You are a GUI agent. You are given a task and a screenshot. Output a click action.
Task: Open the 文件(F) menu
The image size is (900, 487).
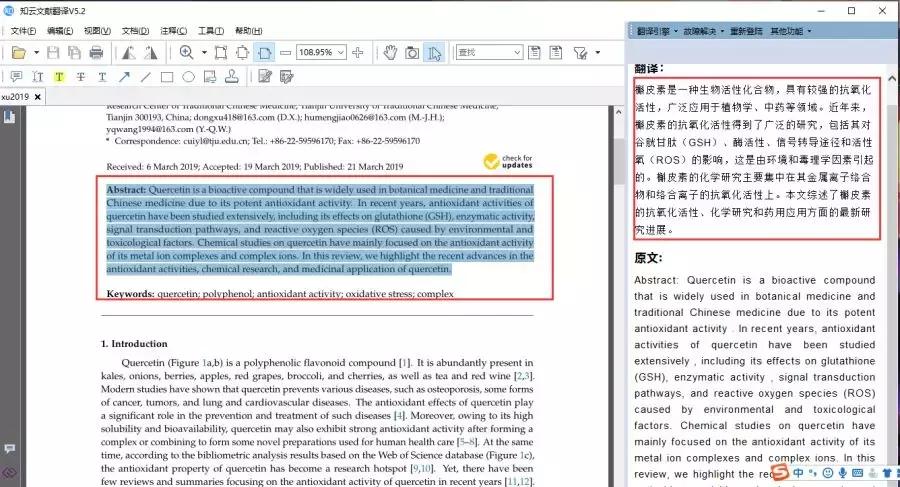(24, 31)
